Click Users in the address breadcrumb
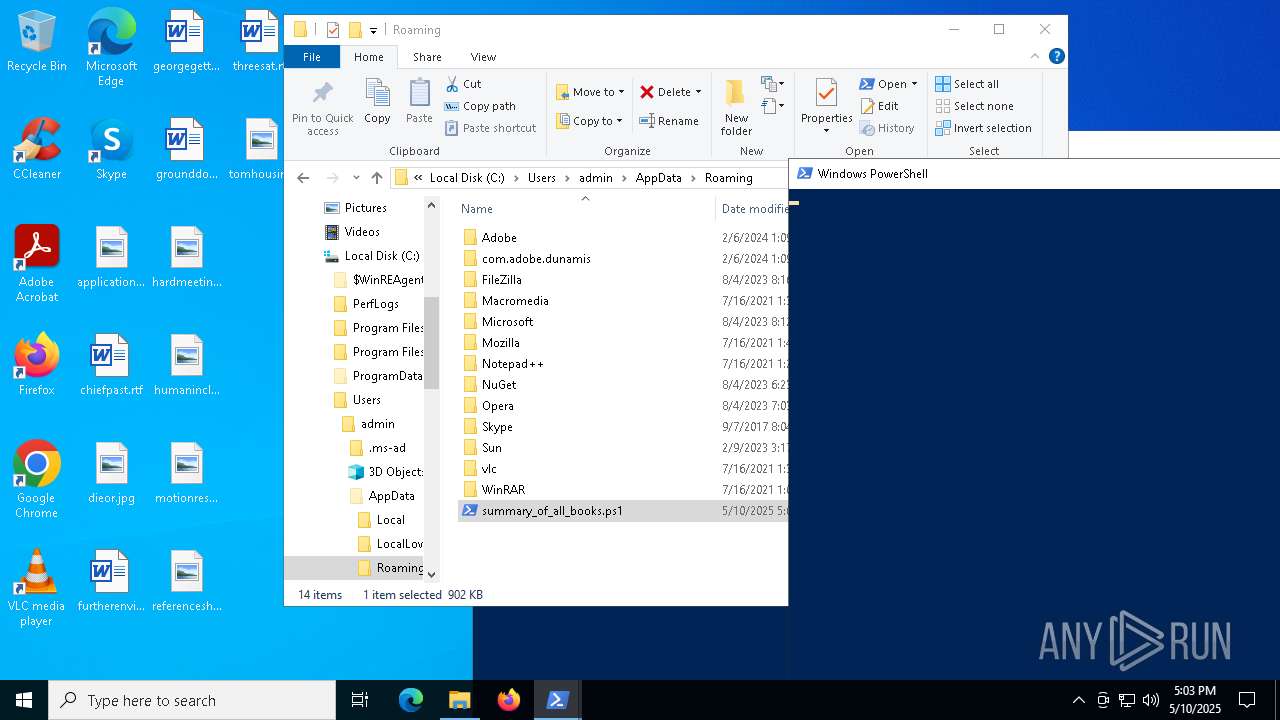Viewport: 1280px width, 720px height. pos(542,178)
